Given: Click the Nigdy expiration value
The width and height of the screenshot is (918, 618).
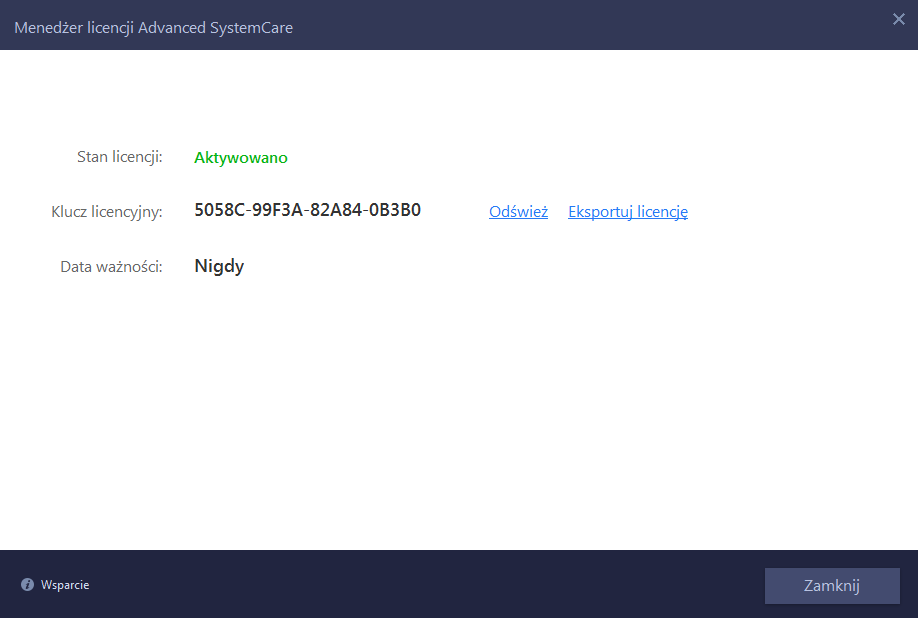Looking at the screenshot, I should pos(219,266).
